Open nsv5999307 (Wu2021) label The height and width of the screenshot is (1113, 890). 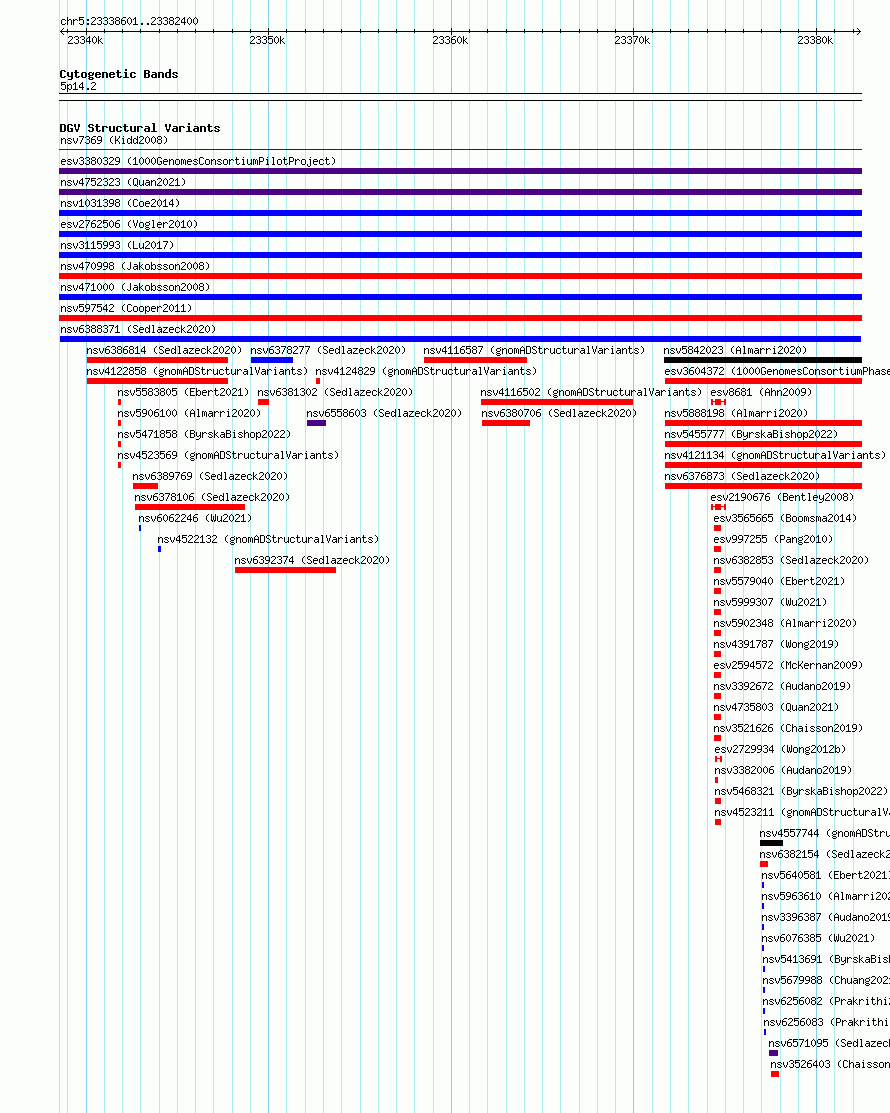pyautogui.click(x=770, y=602)
